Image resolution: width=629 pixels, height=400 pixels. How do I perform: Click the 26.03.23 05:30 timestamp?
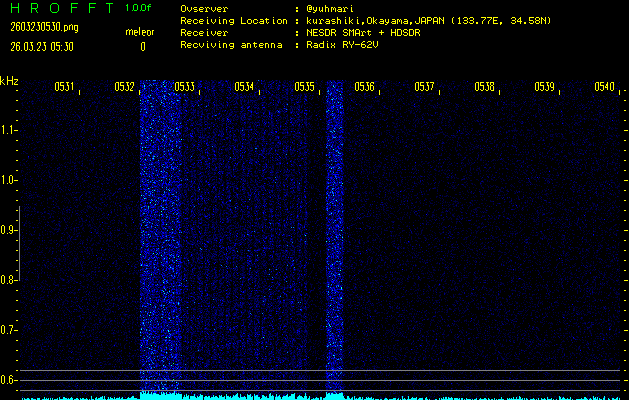[43, 46]
